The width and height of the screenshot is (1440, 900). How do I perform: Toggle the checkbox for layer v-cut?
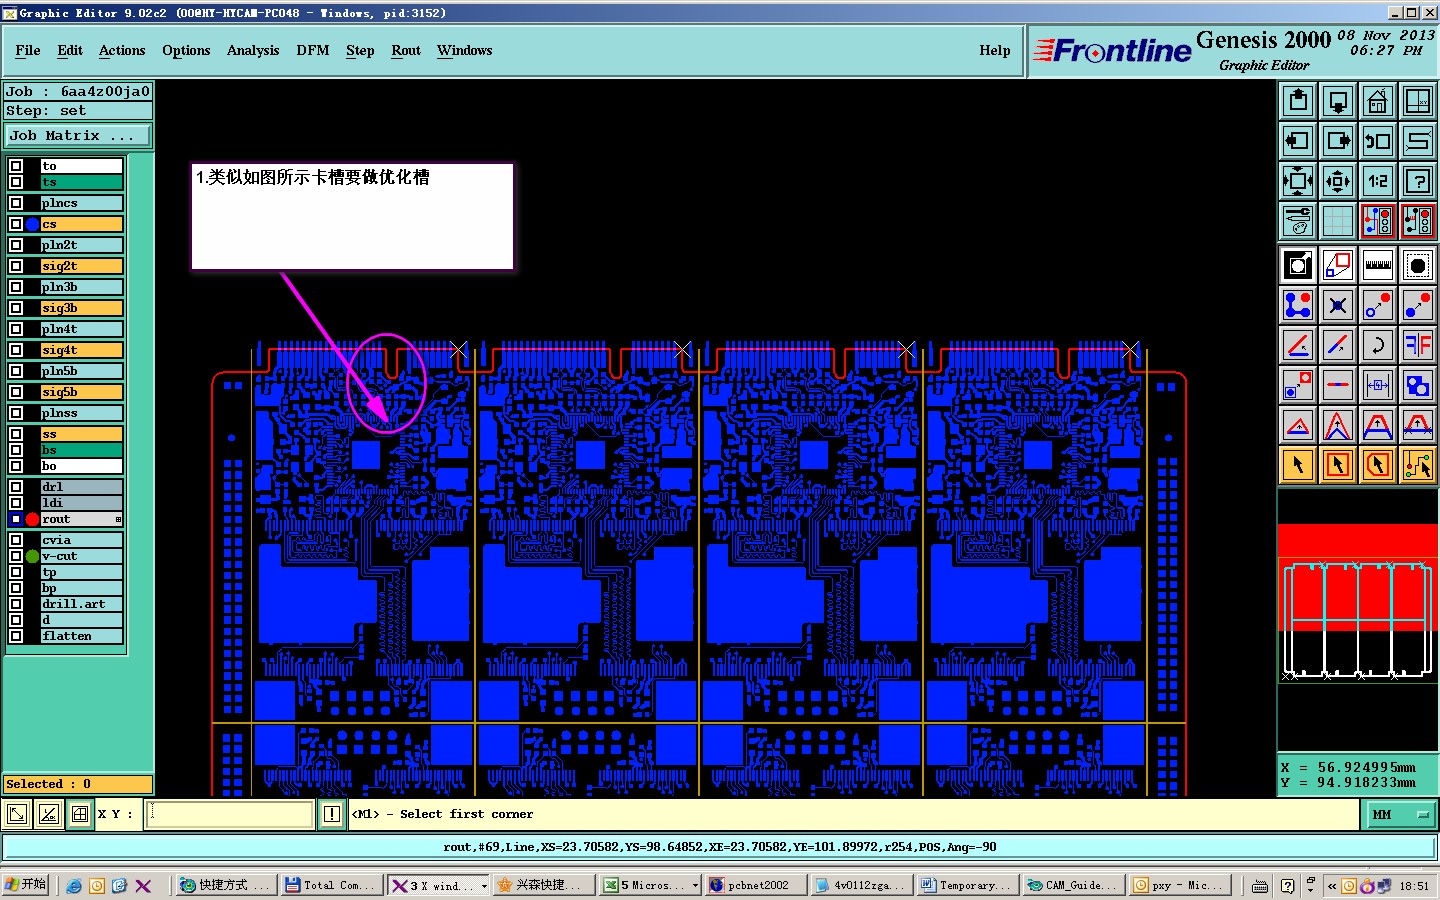(16, 556)
